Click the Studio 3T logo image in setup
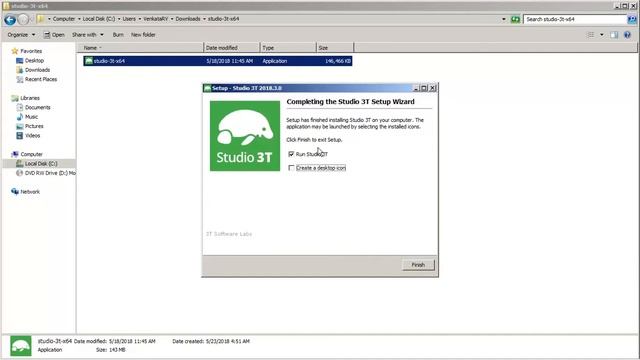Viewport: 640px width, 360px height. tap(245, 136)
